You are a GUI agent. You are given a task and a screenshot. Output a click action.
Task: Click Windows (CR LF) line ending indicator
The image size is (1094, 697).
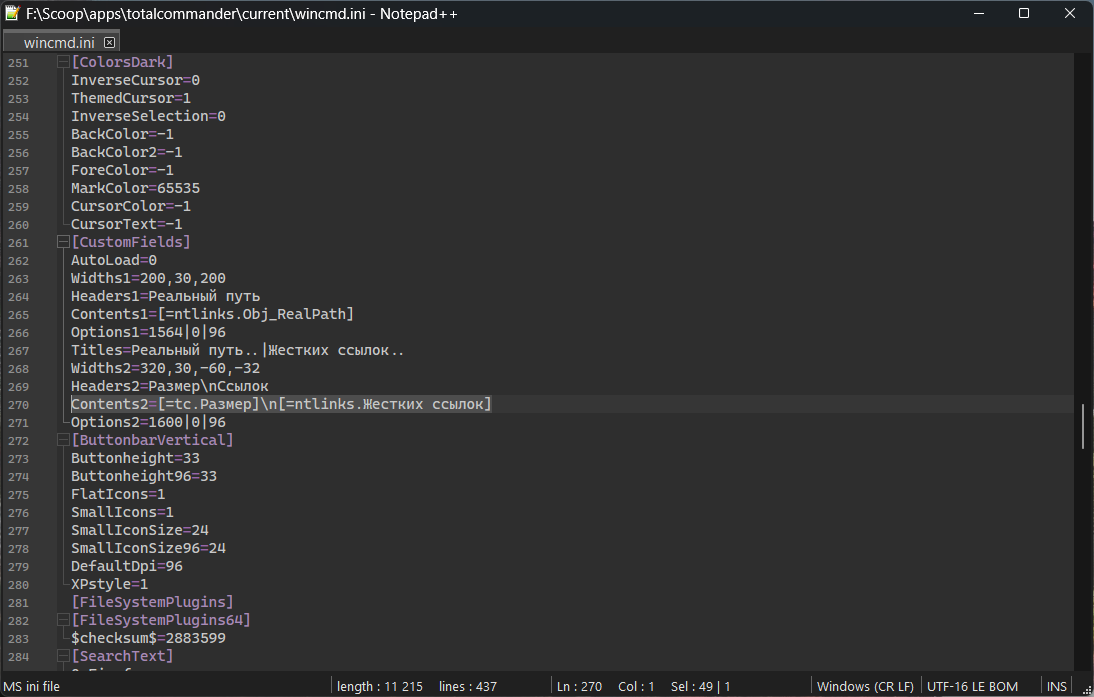click(864, 686)
